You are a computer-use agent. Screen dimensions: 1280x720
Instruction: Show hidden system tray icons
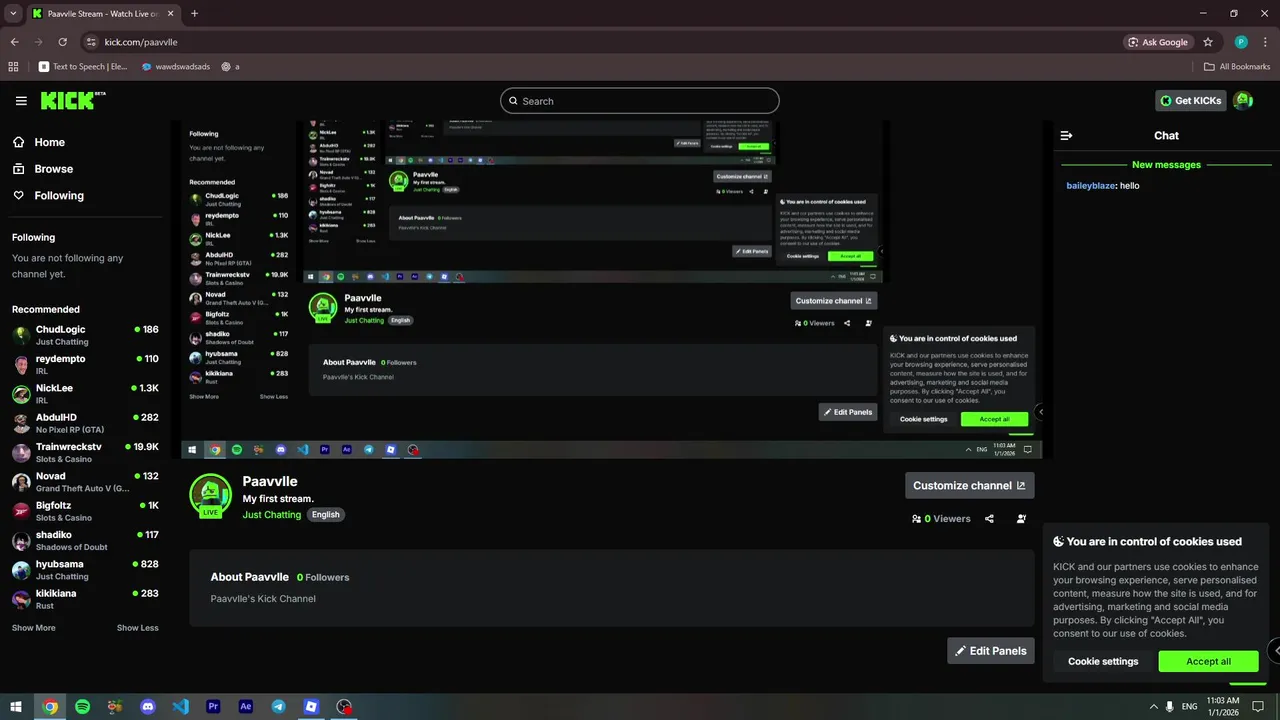click(x=1153, y=706)
